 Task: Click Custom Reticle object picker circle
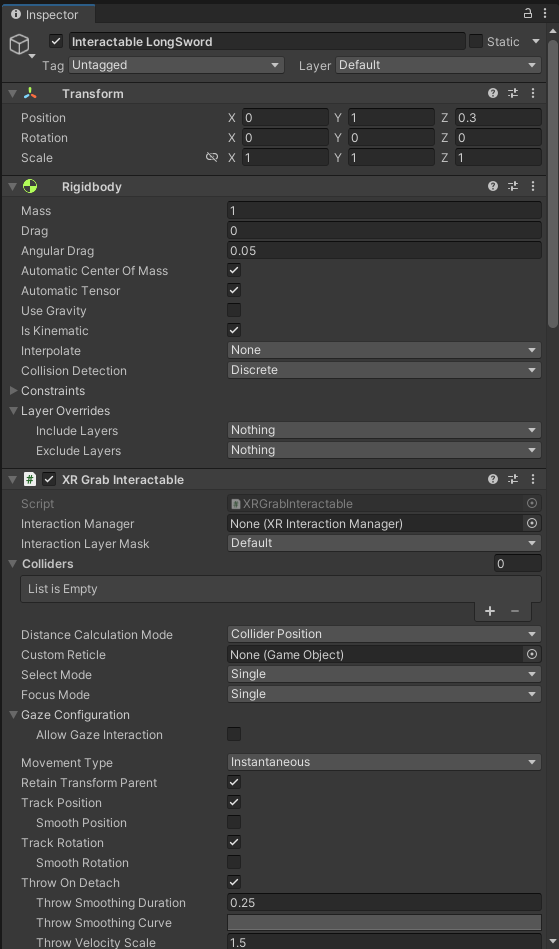(x=532, y=654)
